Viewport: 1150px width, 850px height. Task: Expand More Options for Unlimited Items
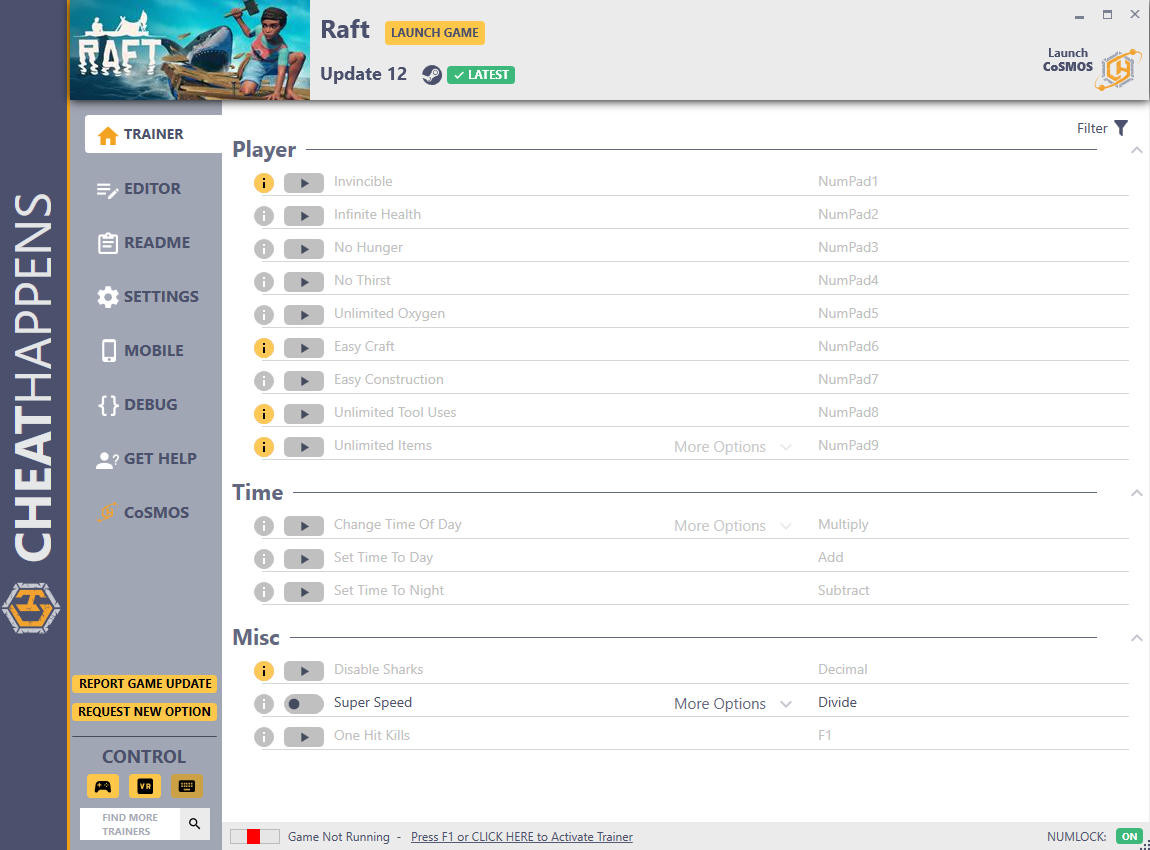pos(732,447)
